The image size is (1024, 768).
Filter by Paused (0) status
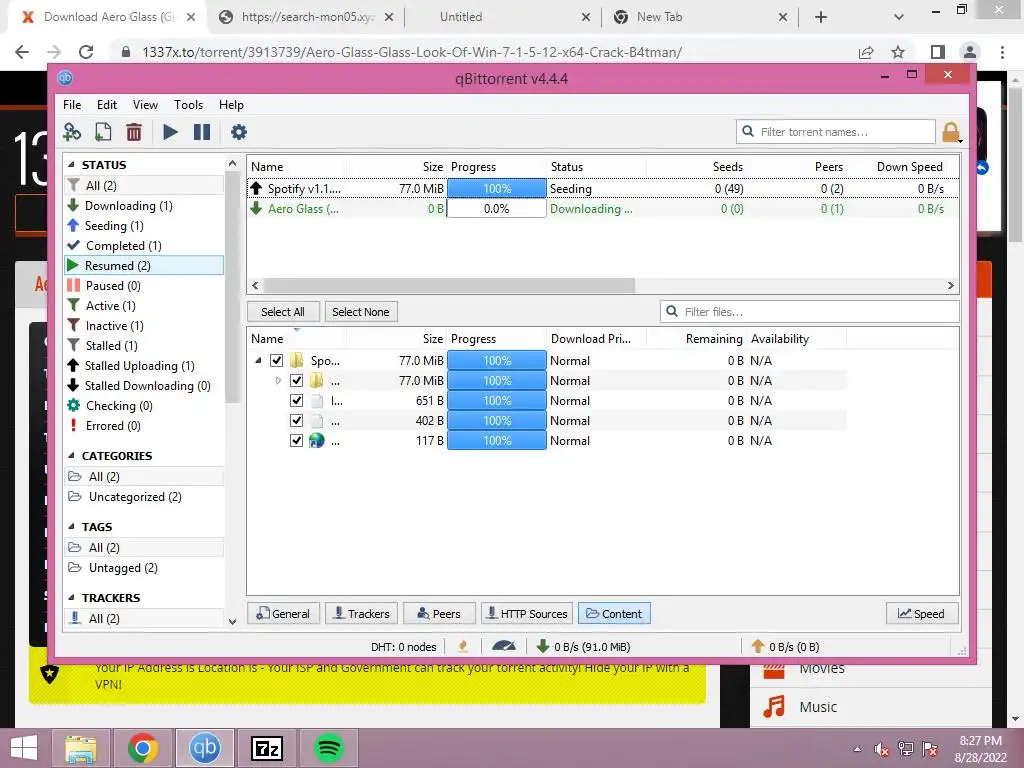(x=113, y=286)
